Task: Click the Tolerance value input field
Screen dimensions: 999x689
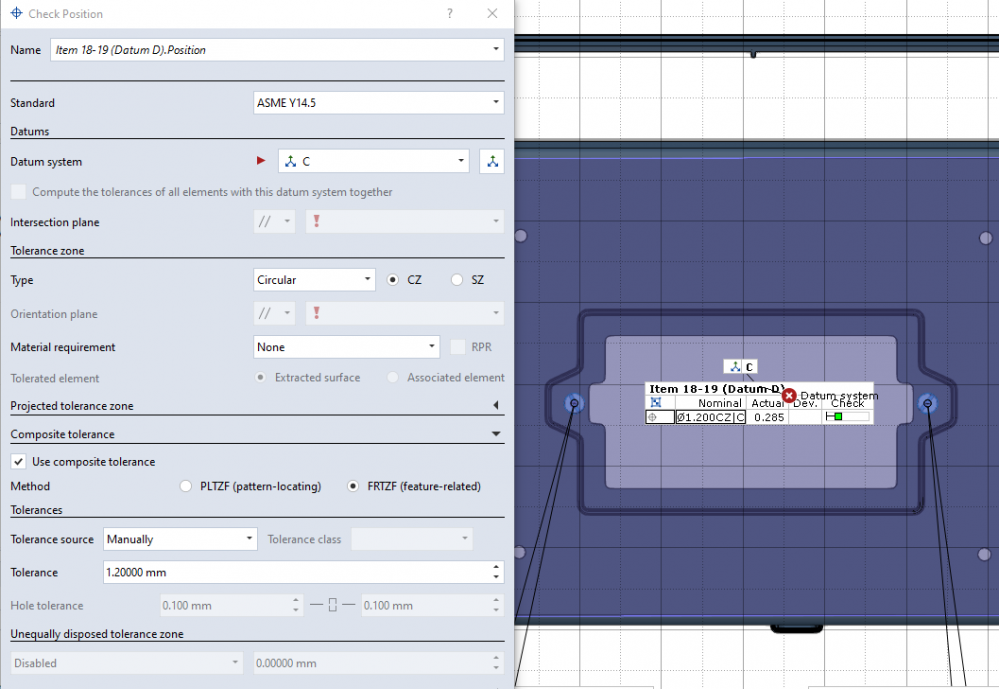Action: [295, 573]
